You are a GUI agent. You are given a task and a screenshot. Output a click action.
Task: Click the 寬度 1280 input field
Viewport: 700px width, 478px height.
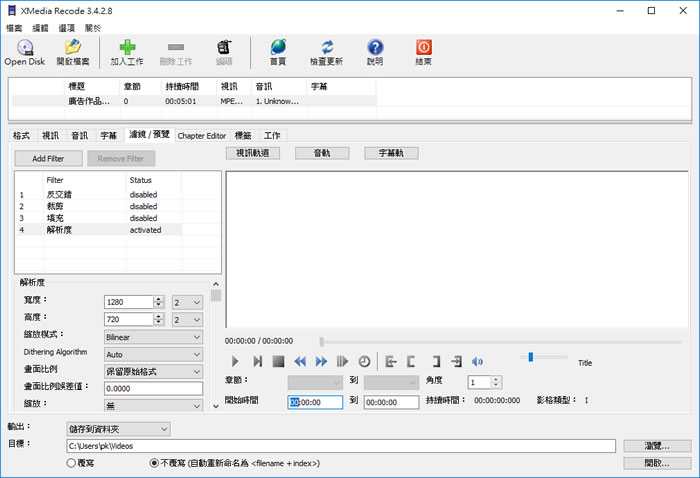point(129,302)
